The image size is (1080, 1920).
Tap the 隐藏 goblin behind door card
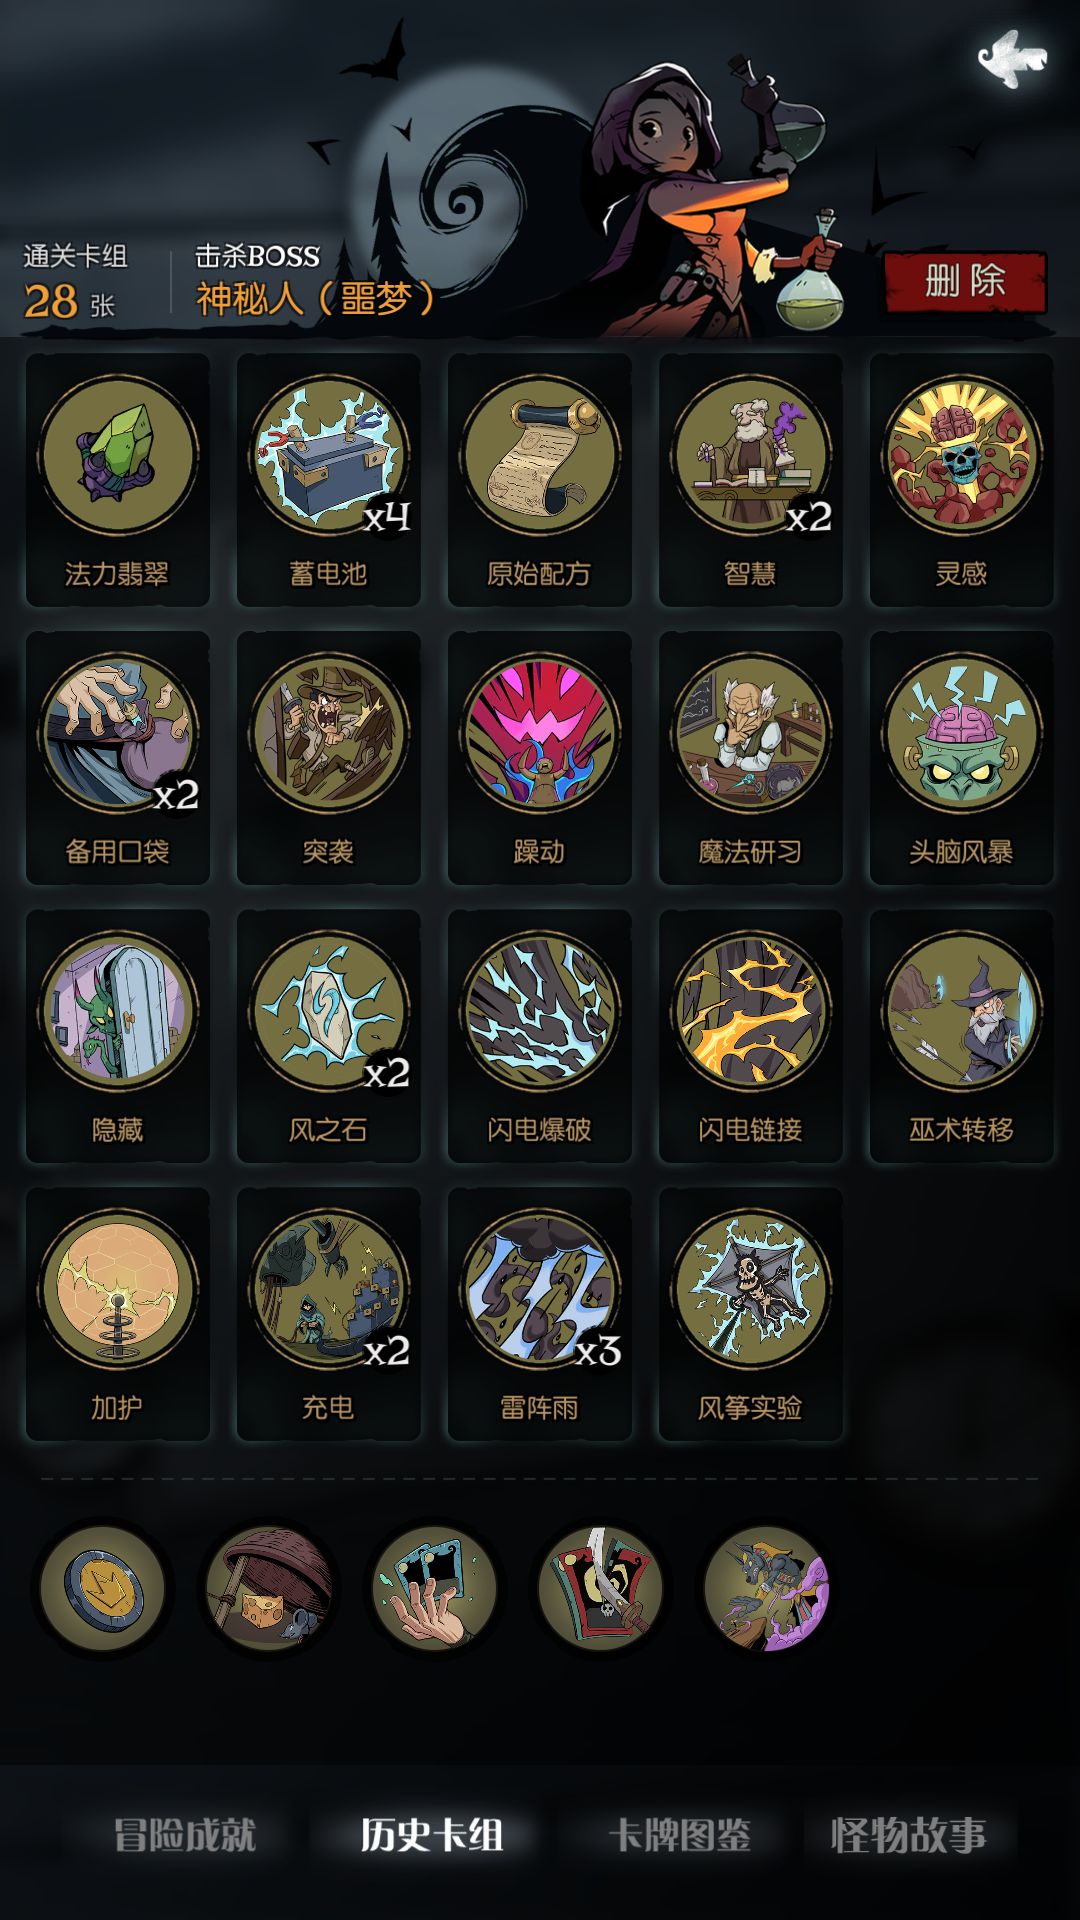pyautogui.click(x=118, y=1036)
